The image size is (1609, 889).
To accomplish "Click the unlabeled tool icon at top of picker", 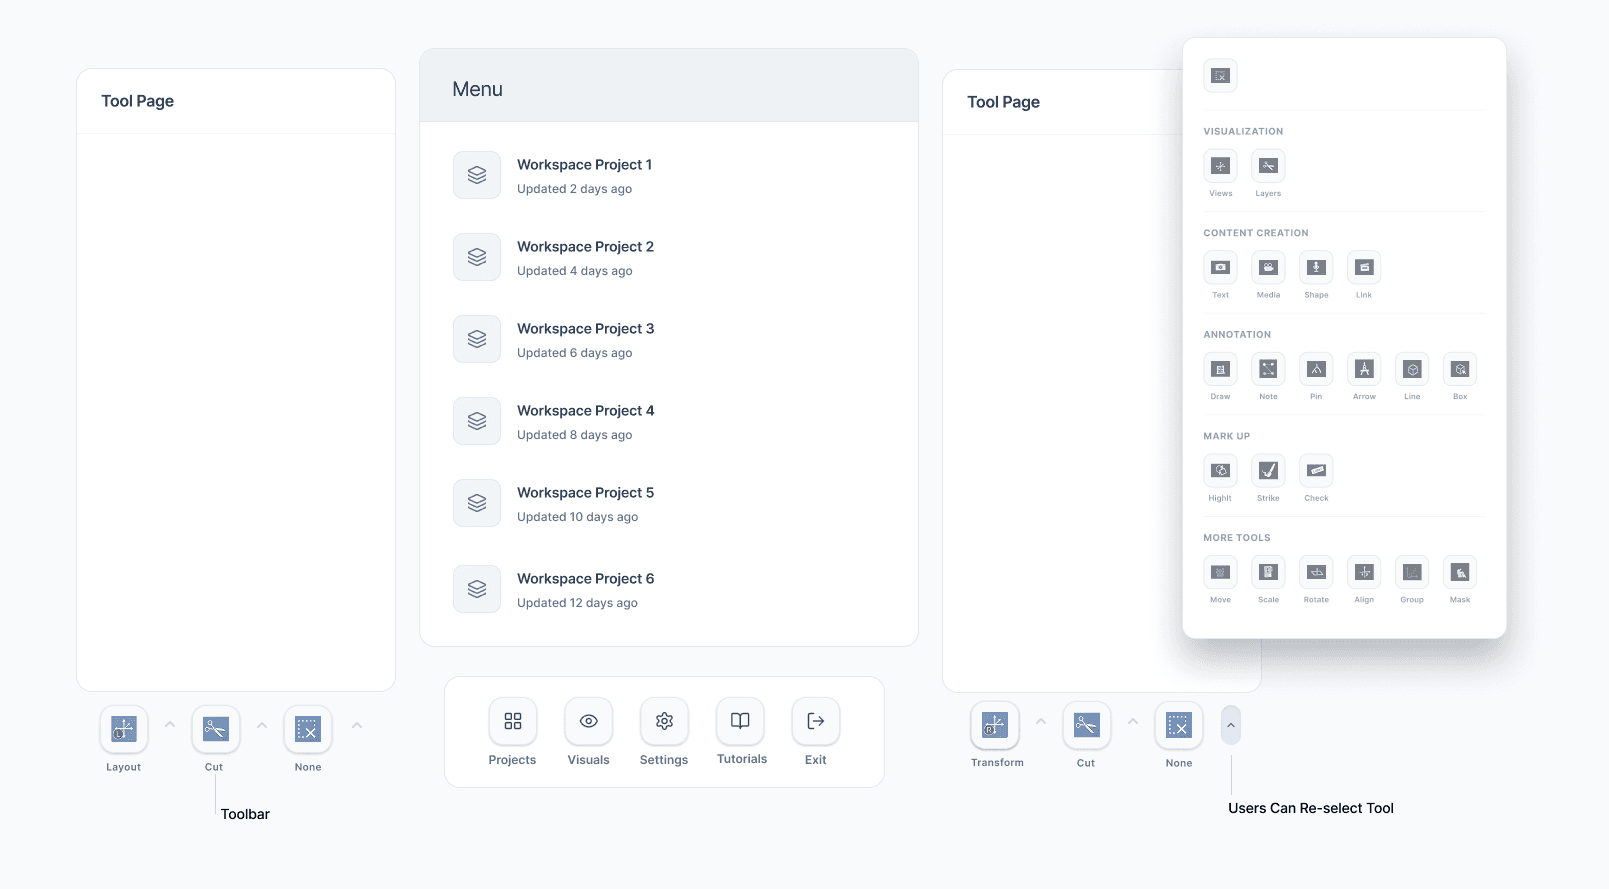I will [x=1221, y=76].
